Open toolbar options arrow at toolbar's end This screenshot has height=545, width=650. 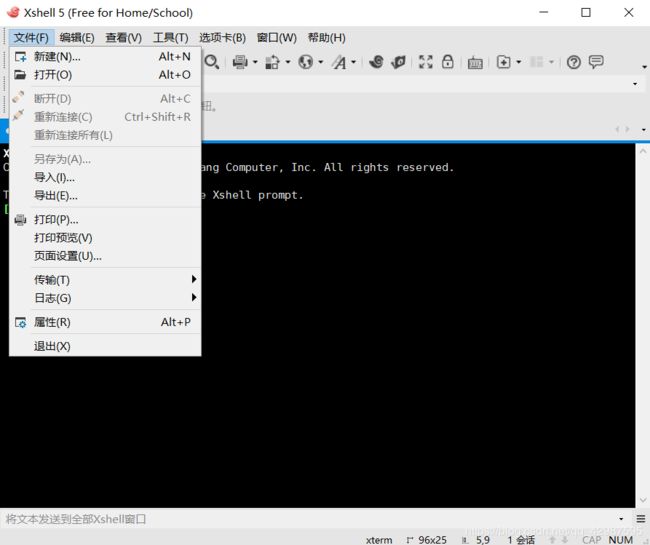click(644, 67)
